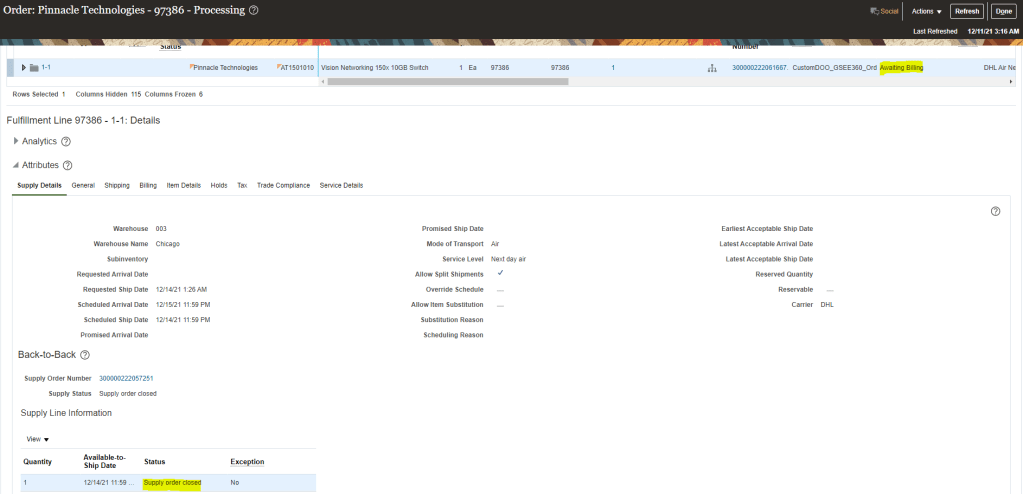
Task: Click the help icon next to Analytics
Action: pyautogui.click(x=66, y=142)
